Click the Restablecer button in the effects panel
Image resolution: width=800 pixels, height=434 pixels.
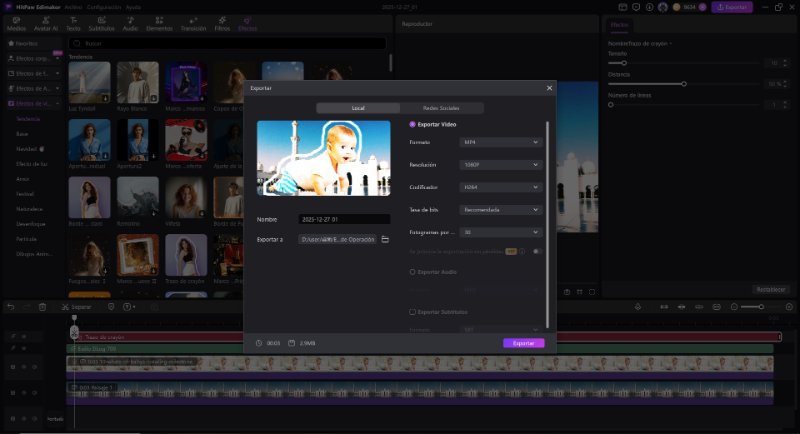click(770, 289)
